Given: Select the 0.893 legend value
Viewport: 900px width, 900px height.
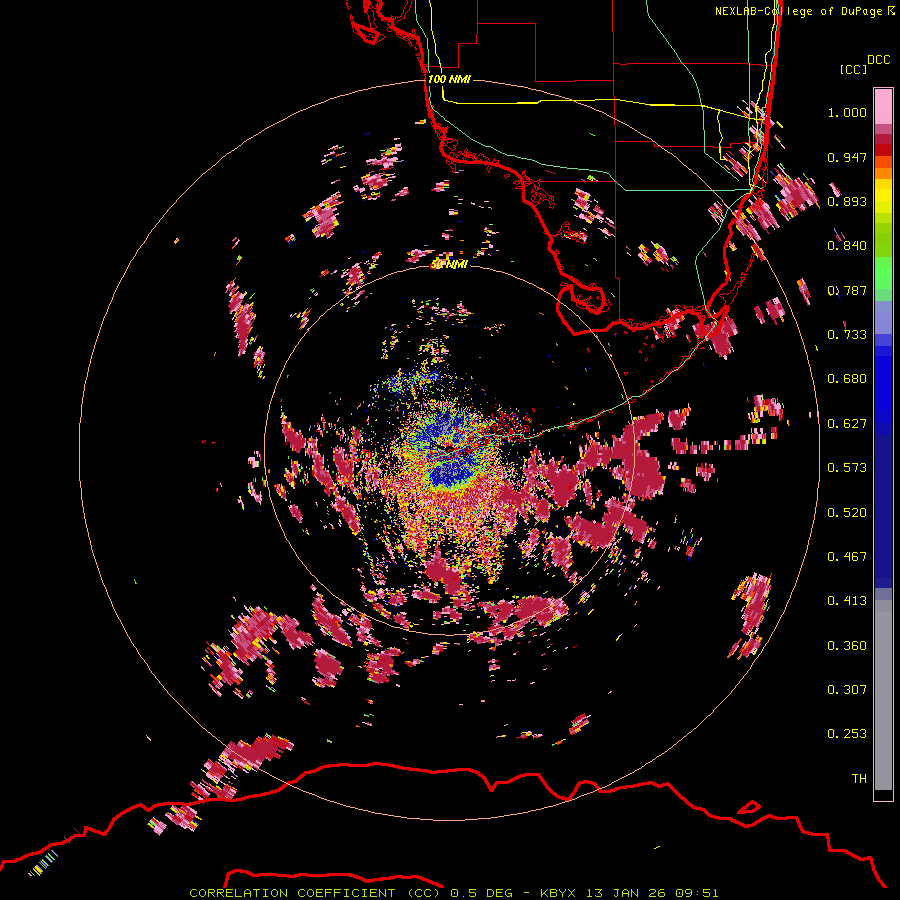Looking at the screenshot, I should tap(847, 201).
